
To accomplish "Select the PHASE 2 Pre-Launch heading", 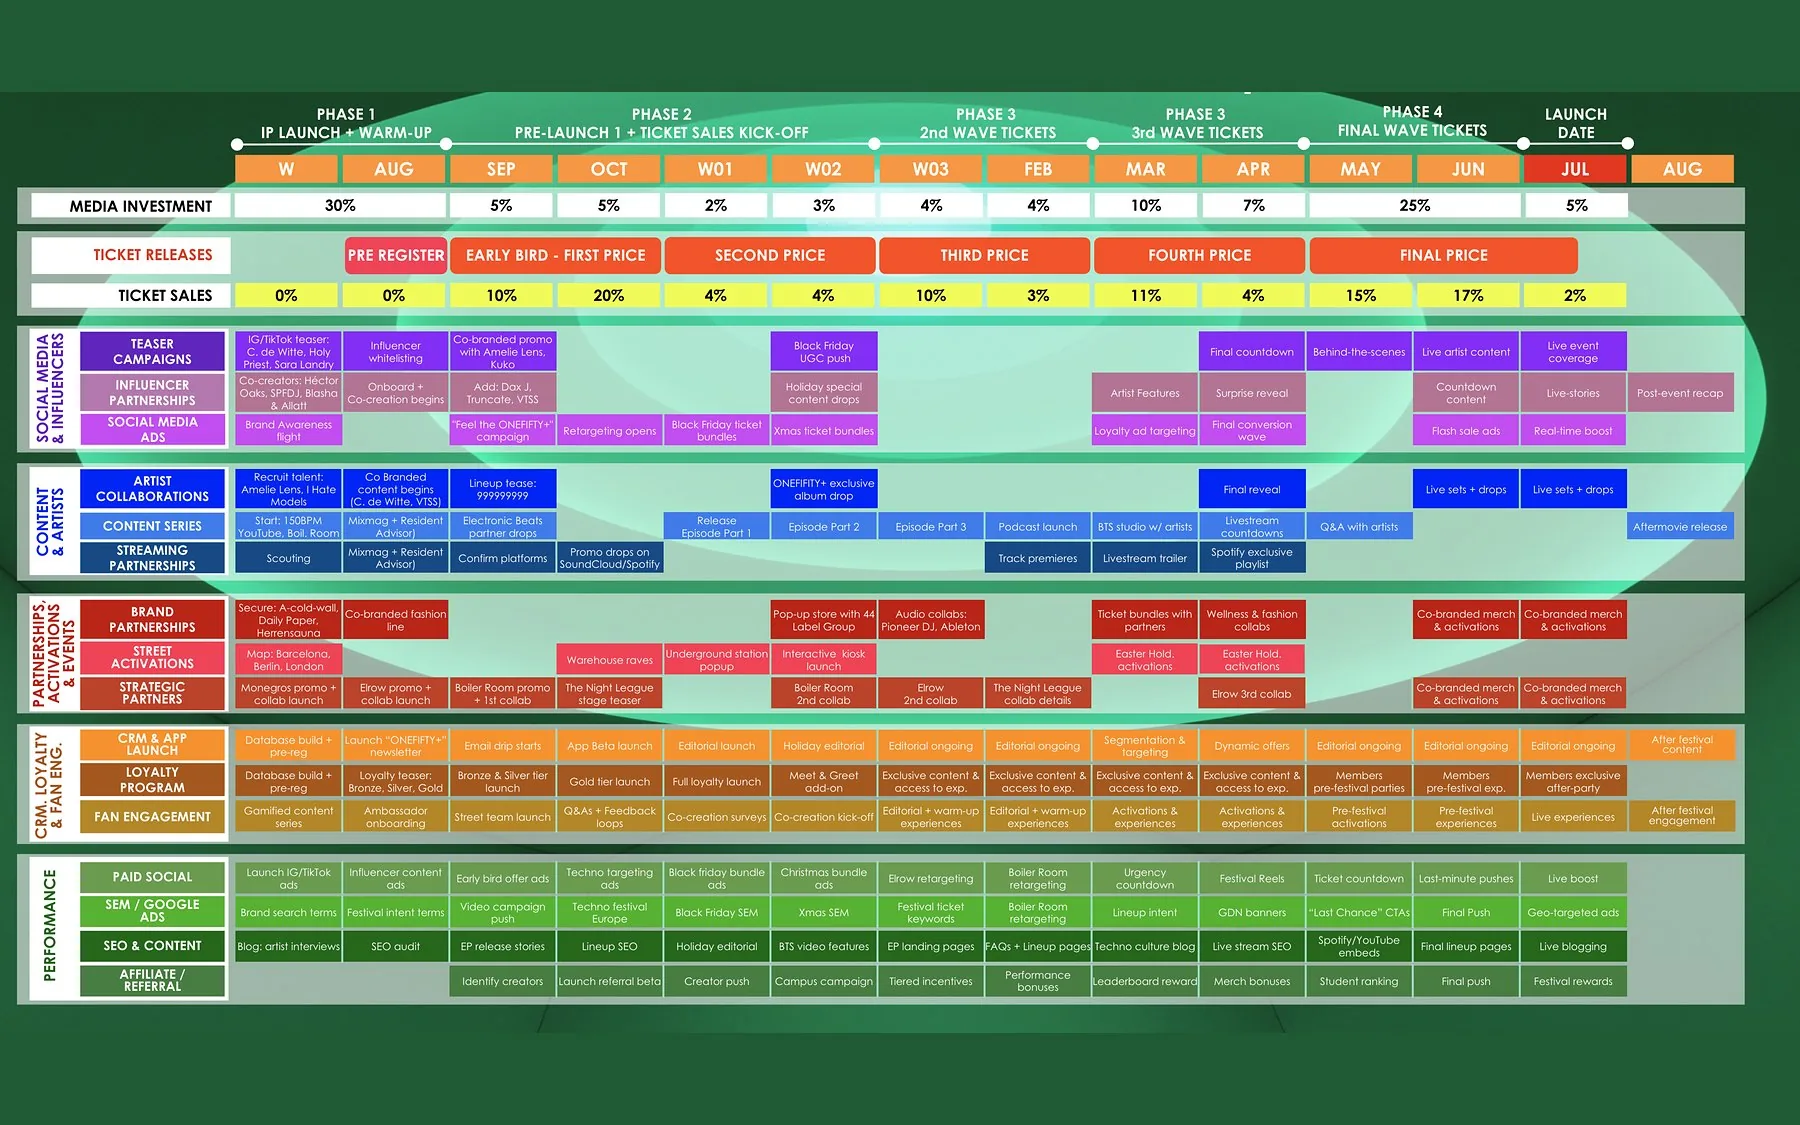I will click(661, 123).
